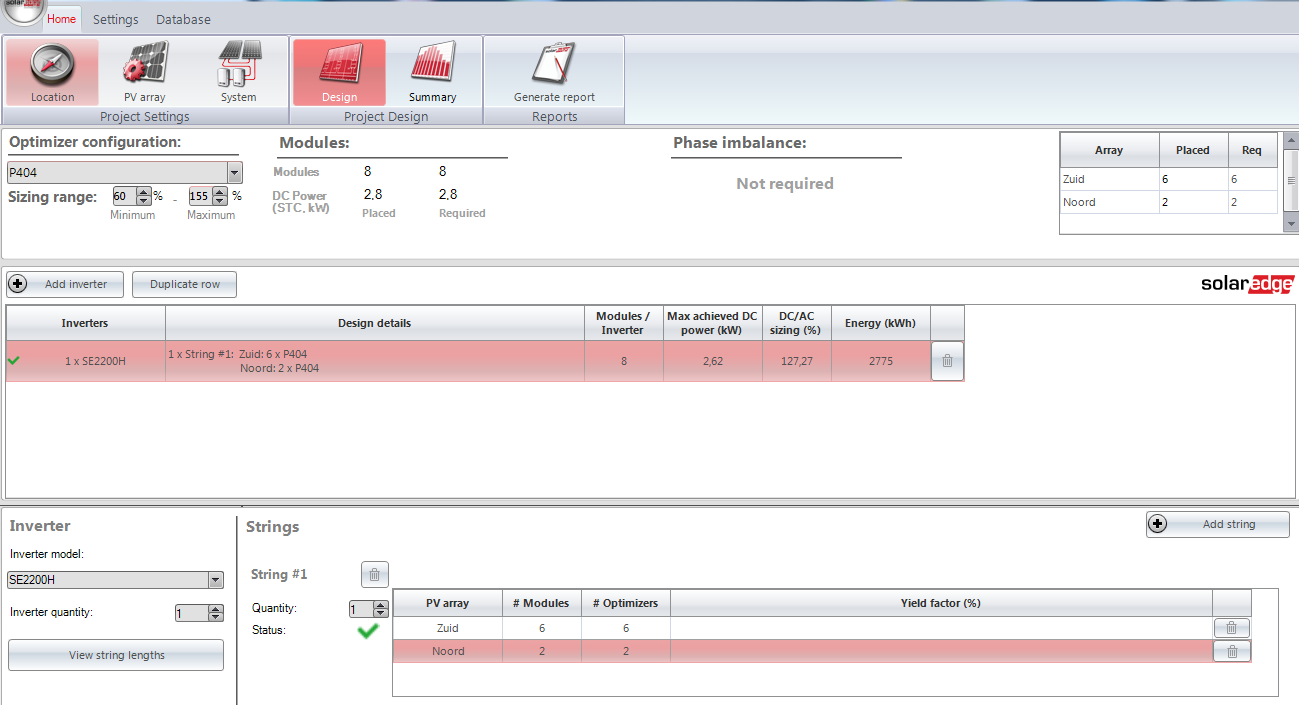Viewport: 1299px width, 705px height.
Task: Open the System settings icon
Action: [239, 73]
